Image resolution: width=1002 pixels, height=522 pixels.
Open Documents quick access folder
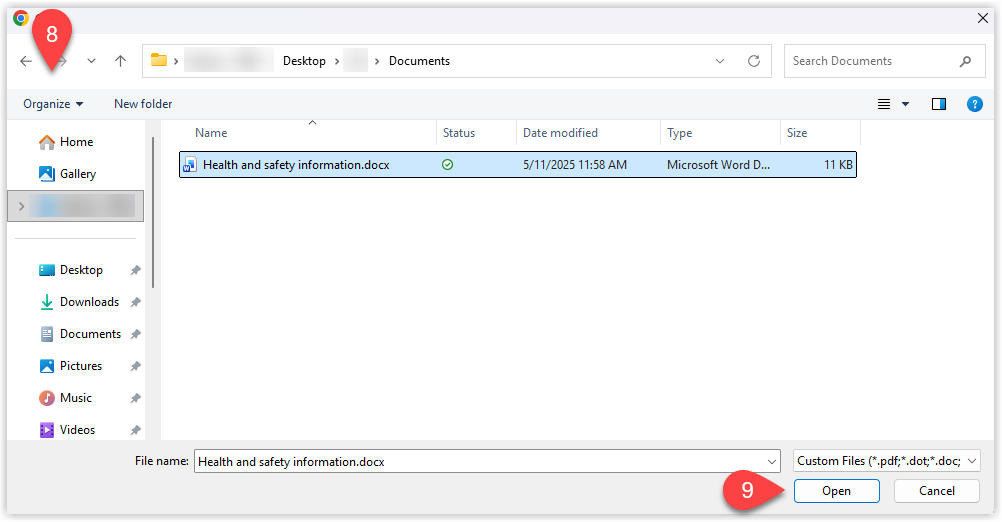(x=81, y=334)
